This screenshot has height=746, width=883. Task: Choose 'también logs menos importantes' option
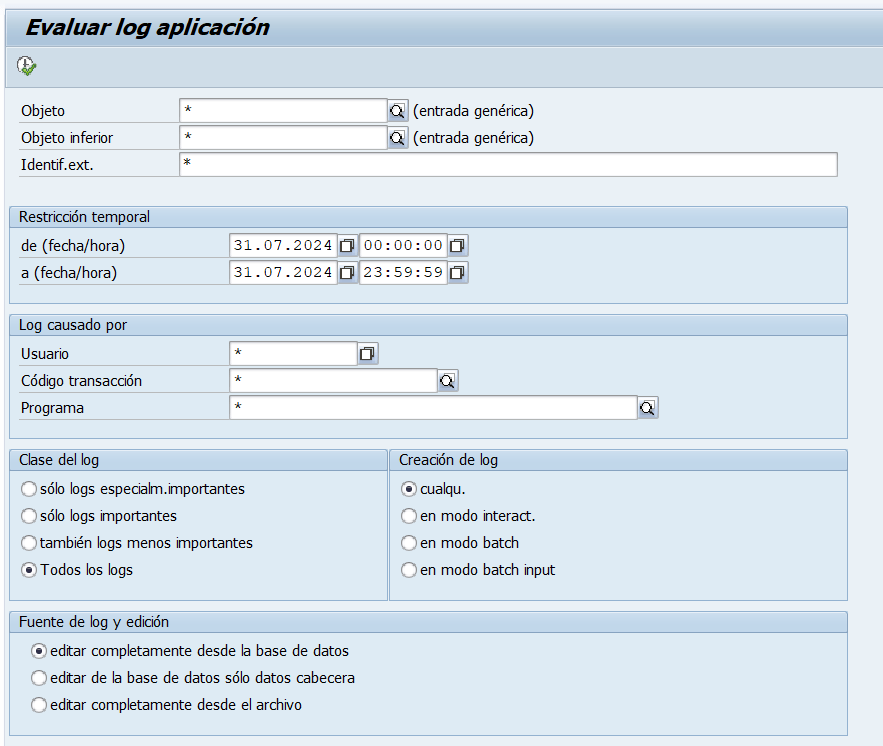pyautogui.click(x=29, y=543)
